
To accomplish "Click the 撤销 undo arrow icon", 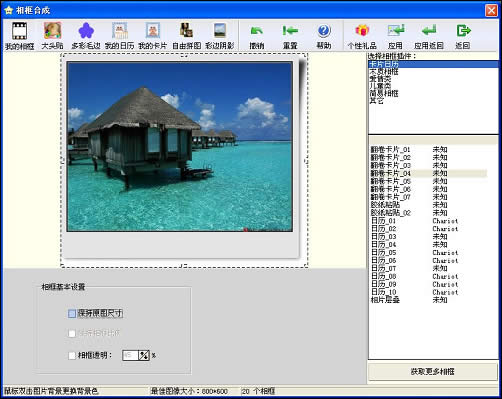I will coord(257,31).
